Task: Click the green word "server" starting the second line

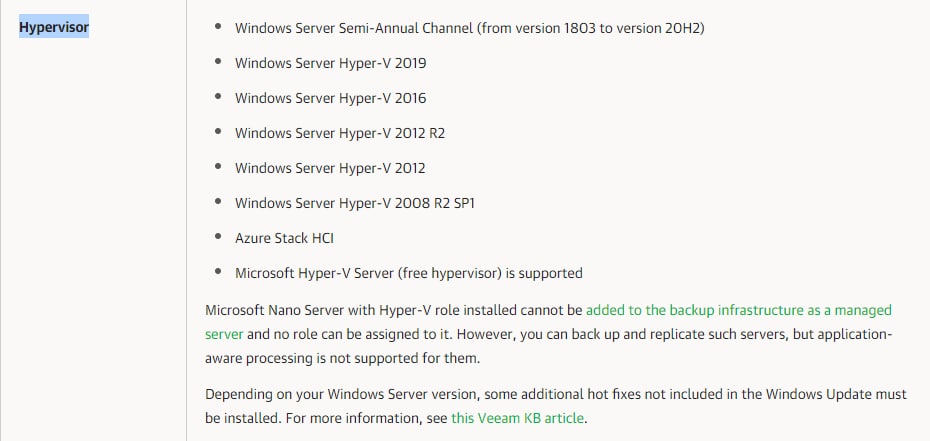Action: click(x=224, y=333)
